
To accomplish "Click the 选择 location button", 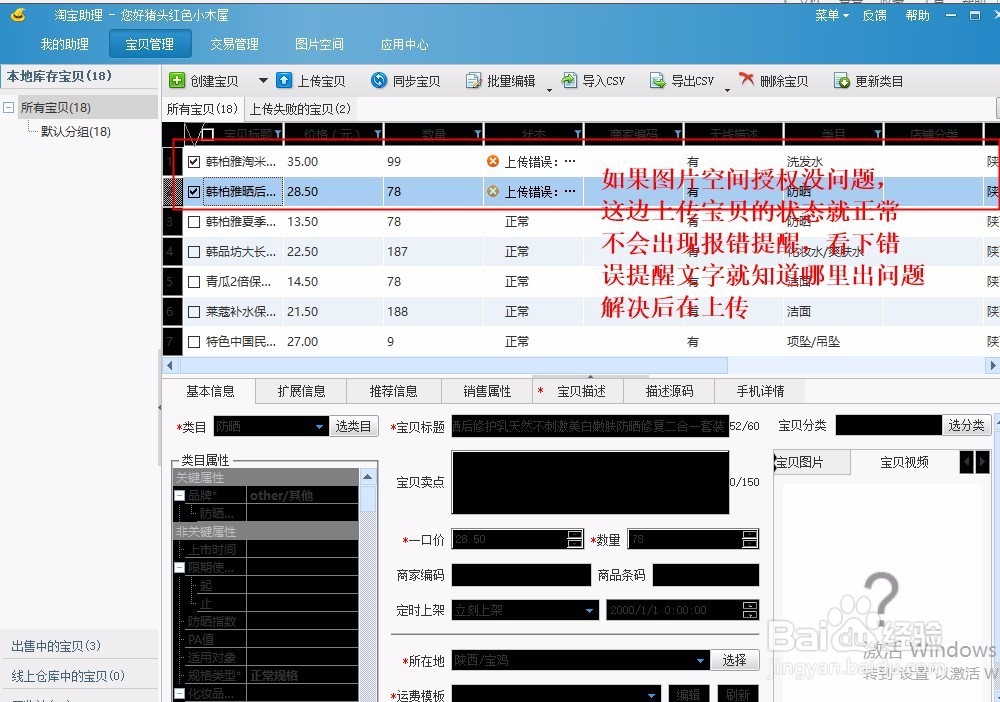I will [x=734, y=660].
